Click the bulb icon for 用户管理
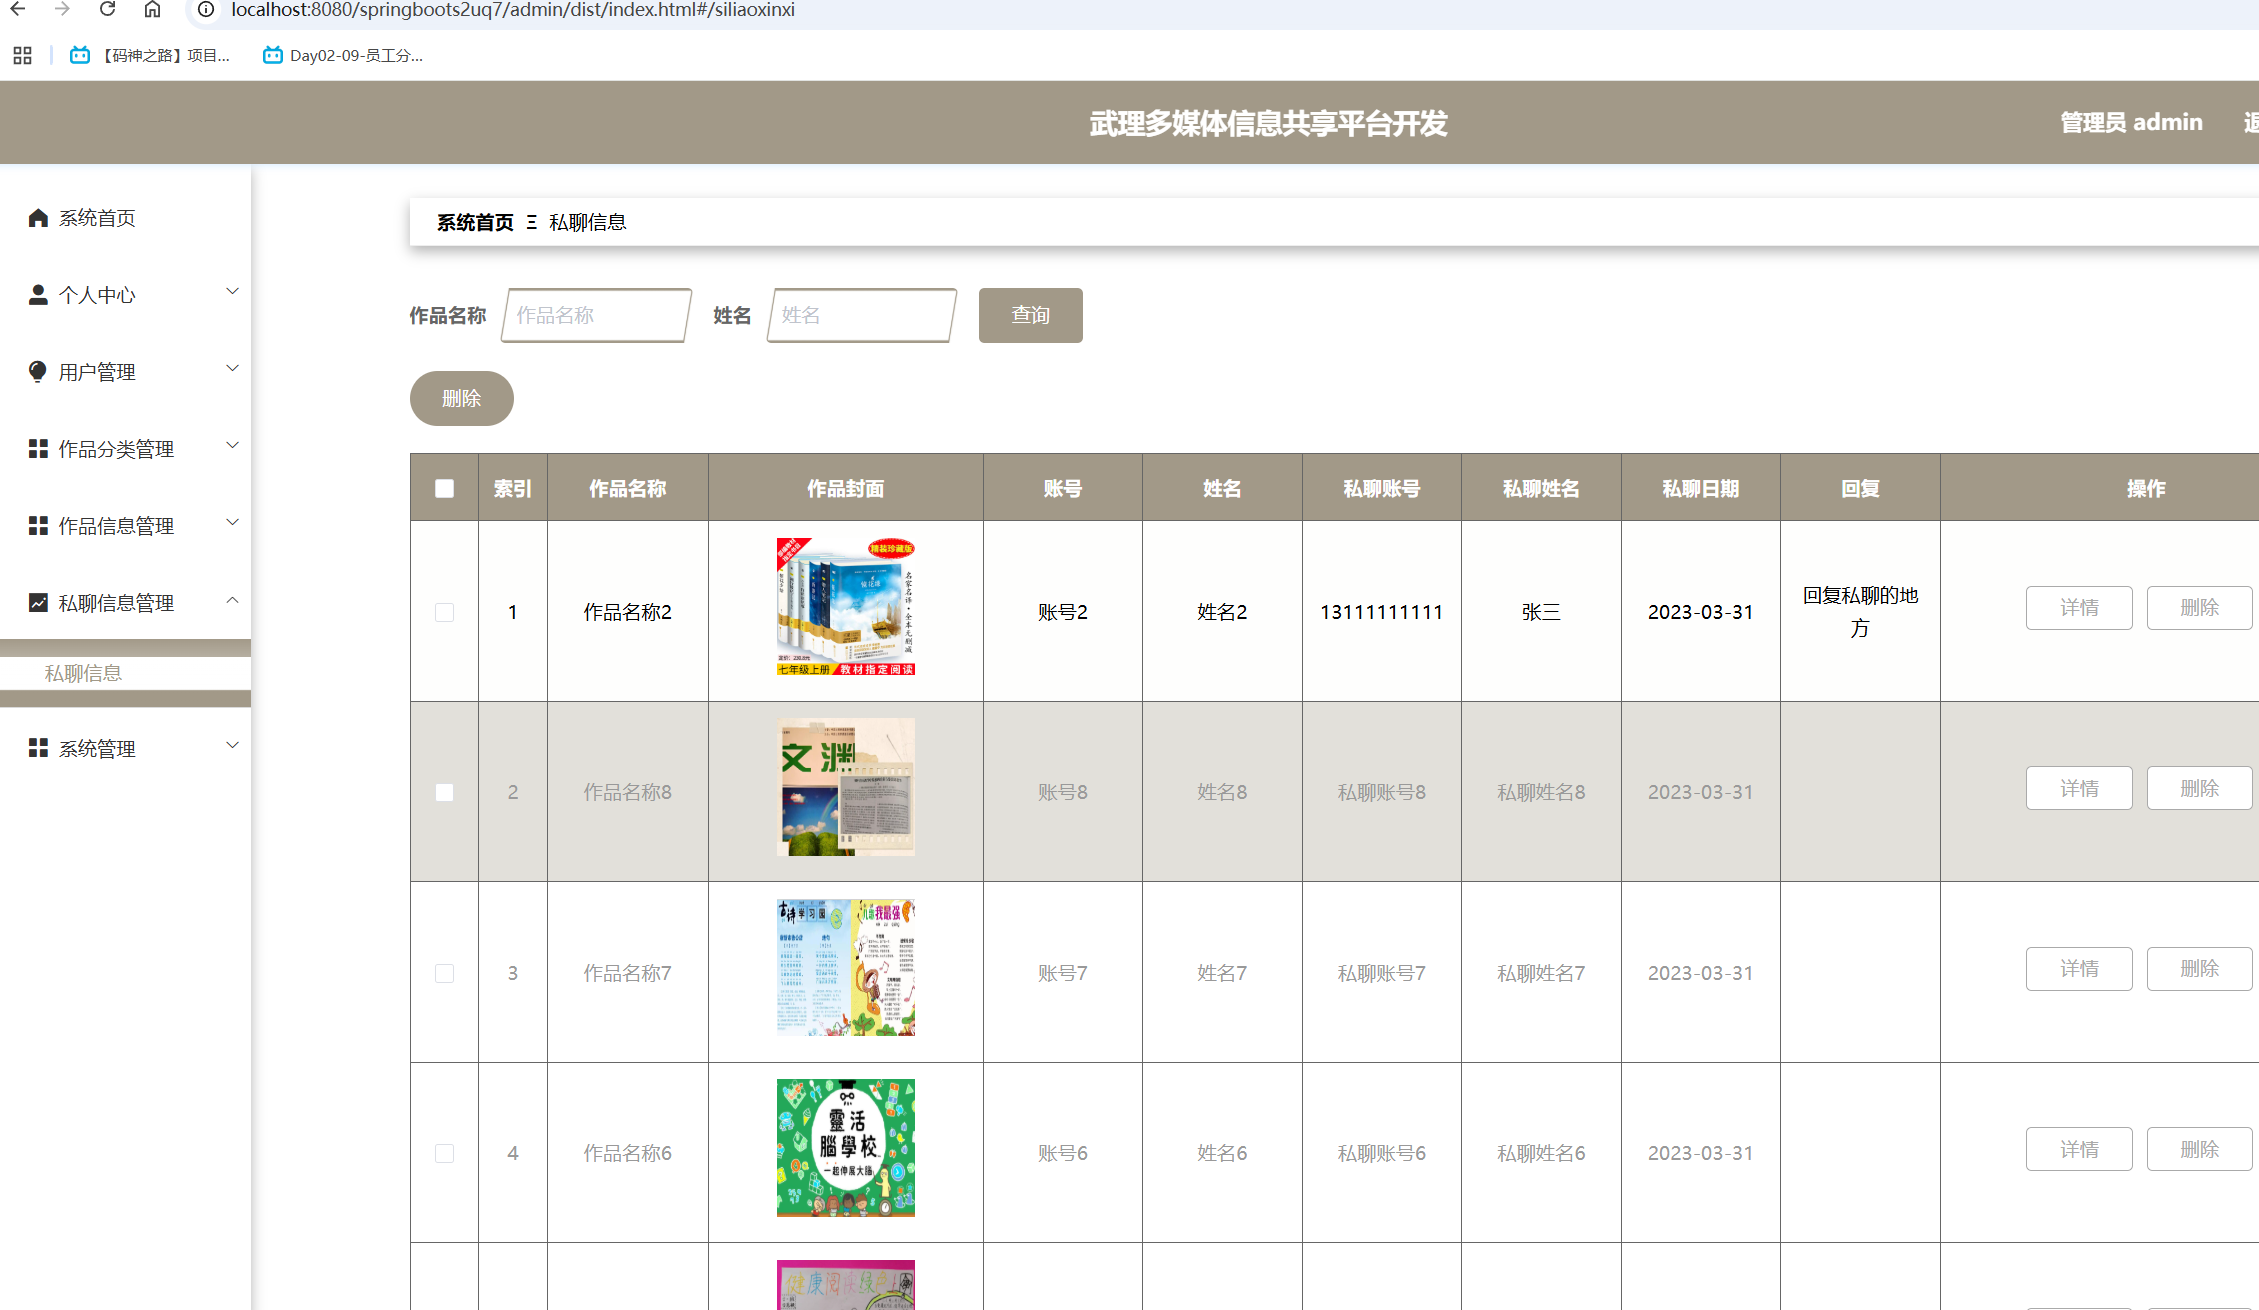The image size is (2259, 1310). point(38,372)
